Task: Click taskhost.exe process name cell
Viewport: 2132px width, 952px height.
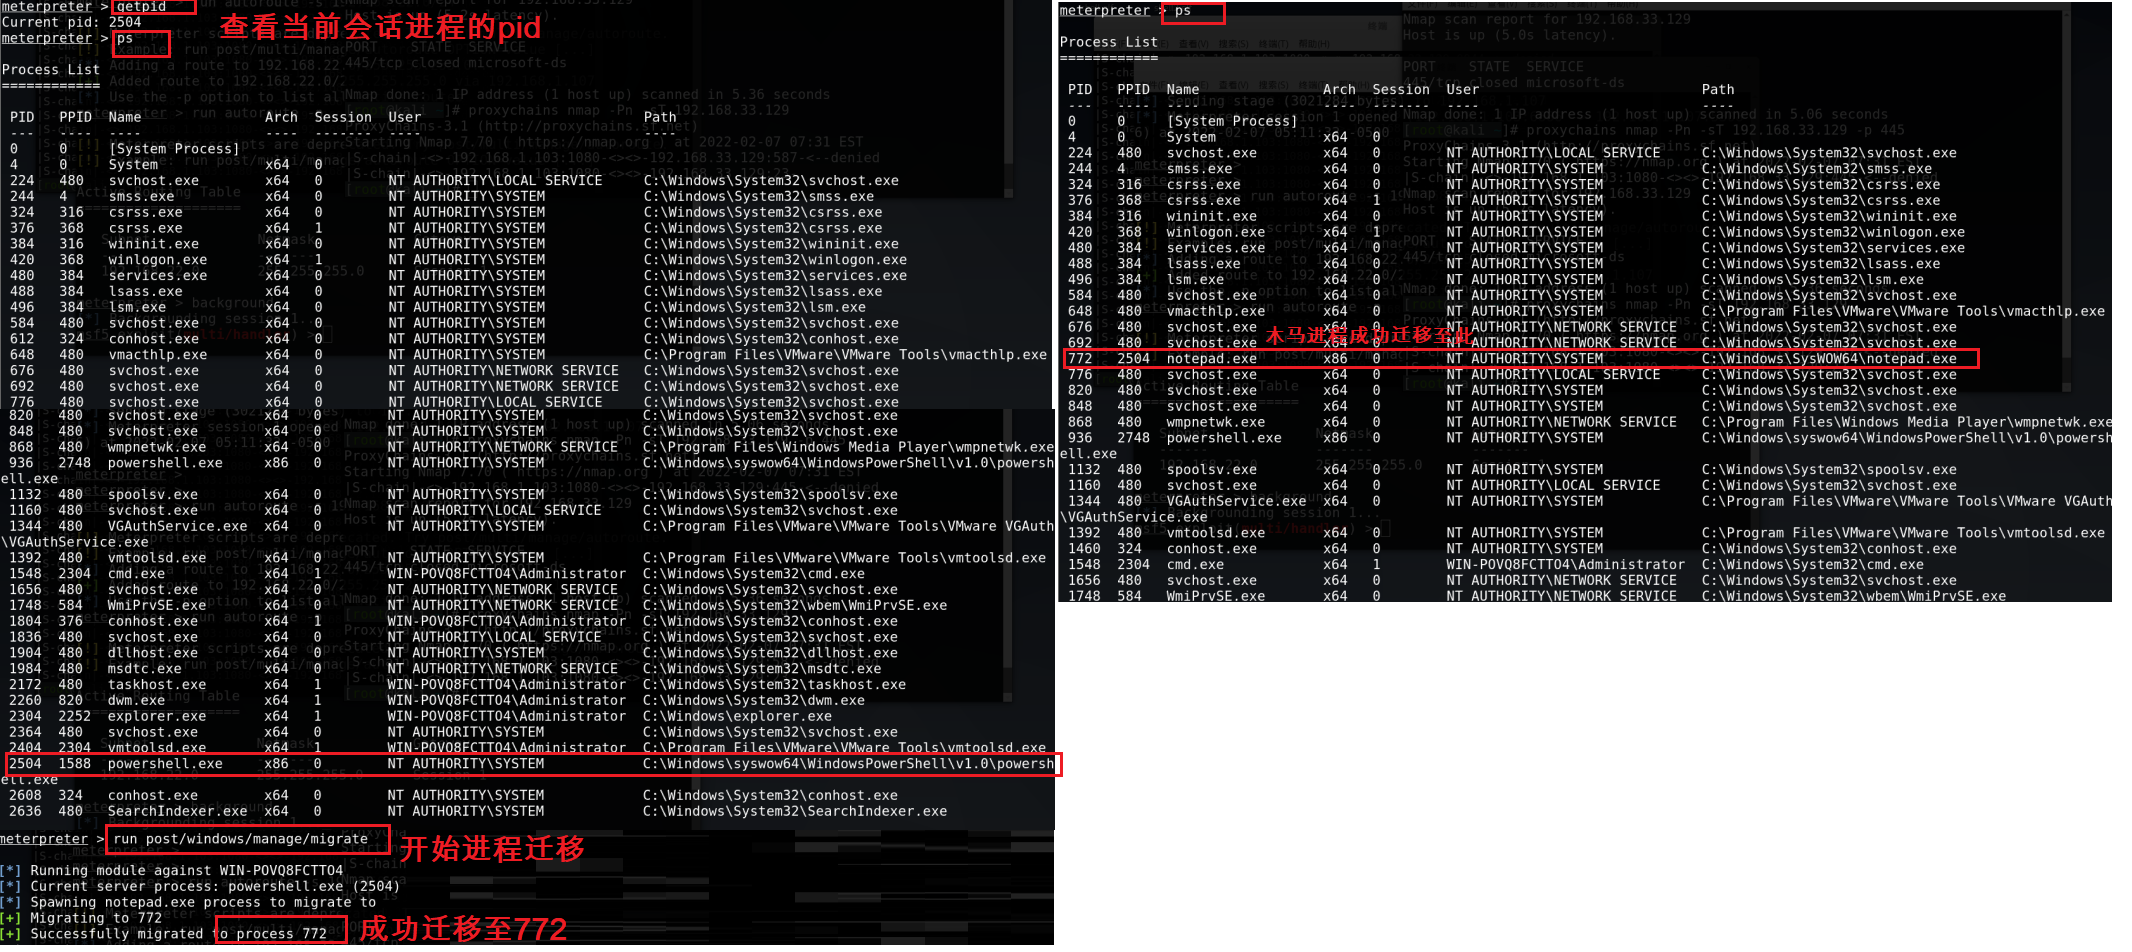Action: click(x=157, y=685)
